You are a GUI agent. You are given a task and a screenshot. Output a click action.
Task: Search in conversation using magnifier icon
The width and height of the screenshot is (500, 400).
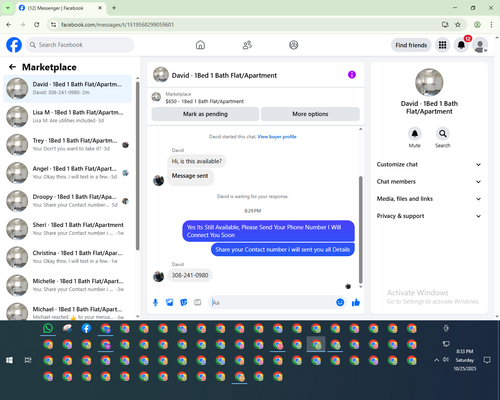point(442,134)
